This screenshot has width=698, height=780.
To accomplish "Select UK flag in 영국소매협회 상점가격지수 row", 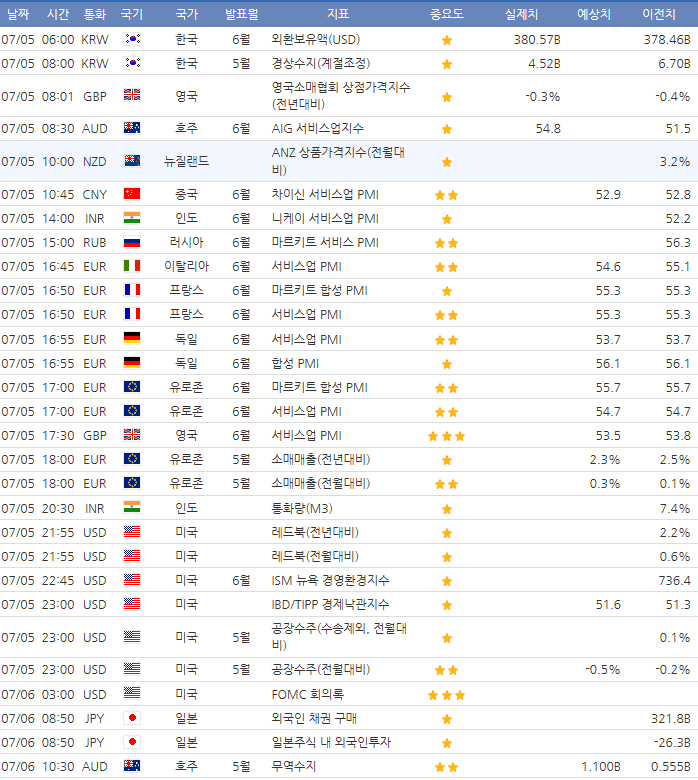I will click(x=132, y=95).
